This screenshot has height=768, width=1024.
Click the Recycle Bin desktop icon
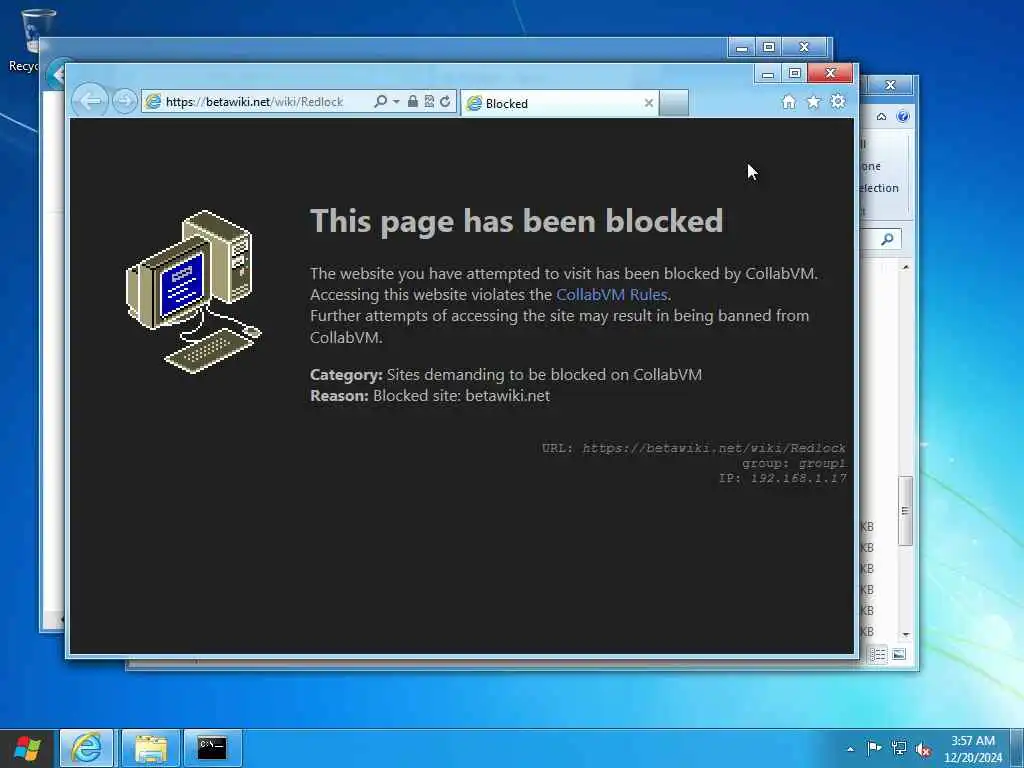[33, 40]
